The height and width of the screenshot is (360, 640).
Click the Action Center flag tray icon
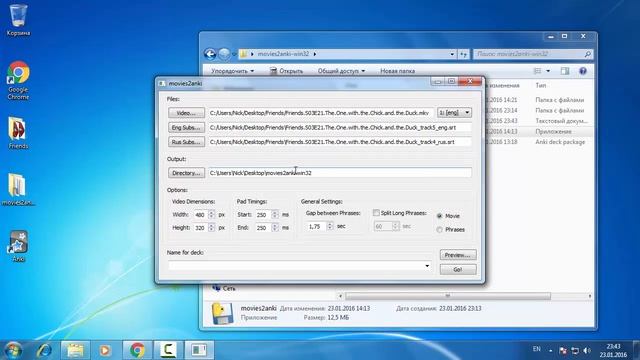pos(563,350)
